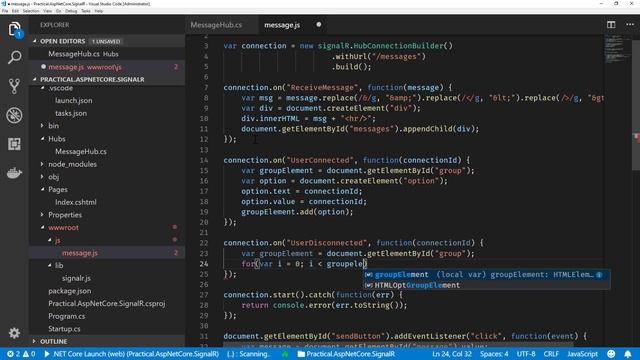This screenshot has width=640, height=360.
Task: Change encoding via UTF-8 indicator
Action: point(526,354)
